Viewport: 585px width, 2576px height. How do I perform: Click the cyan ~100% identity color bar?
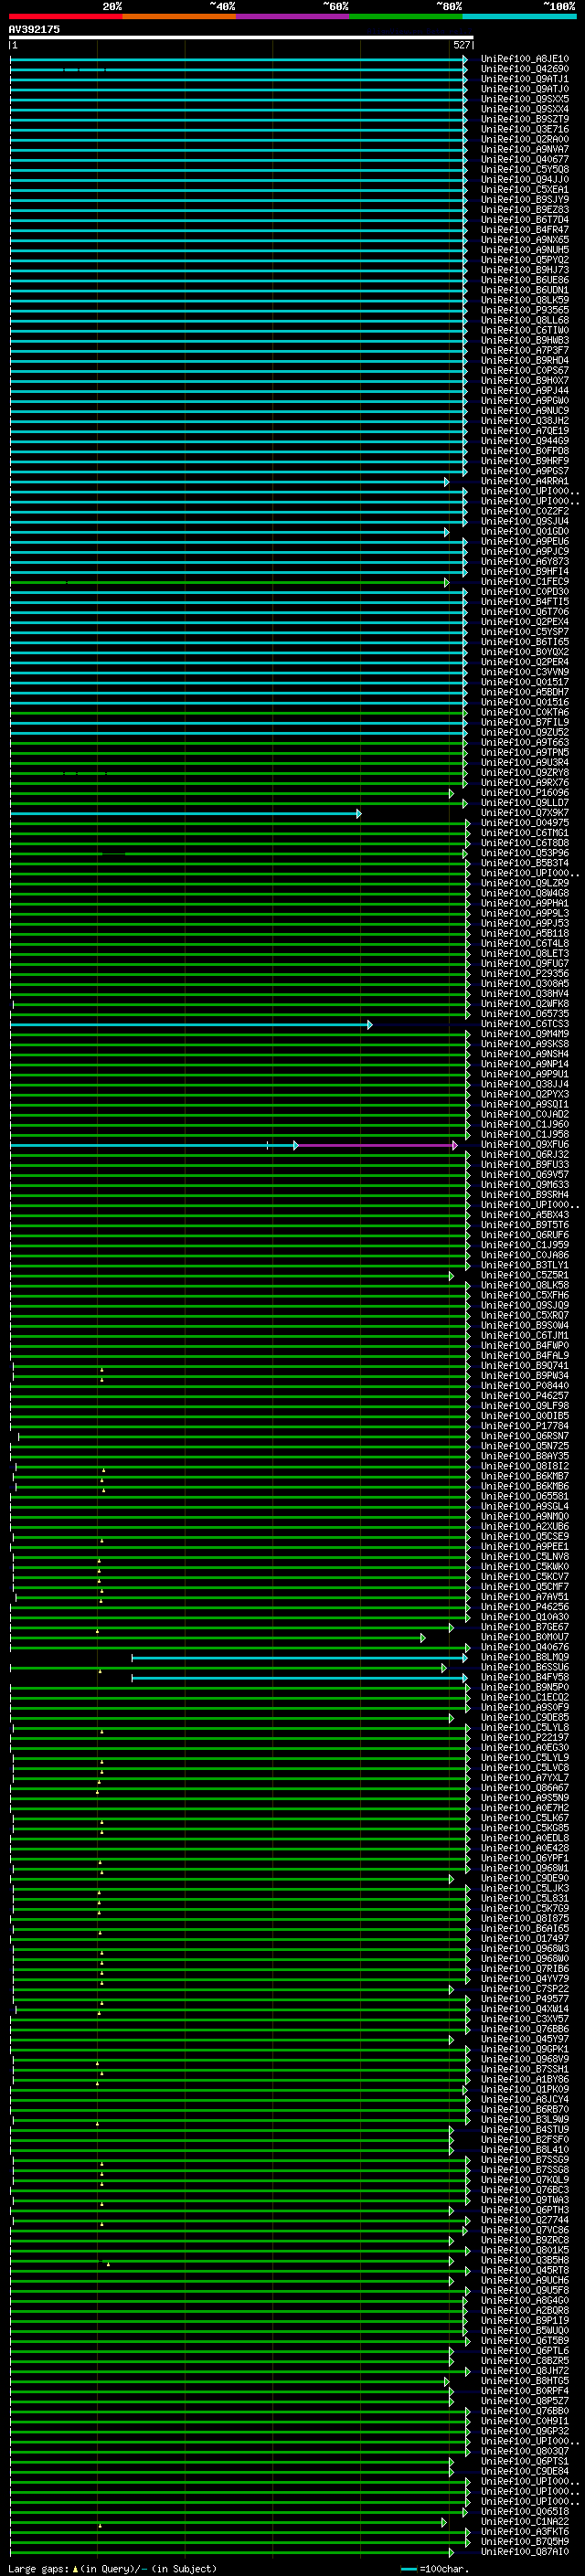(519, 16)
